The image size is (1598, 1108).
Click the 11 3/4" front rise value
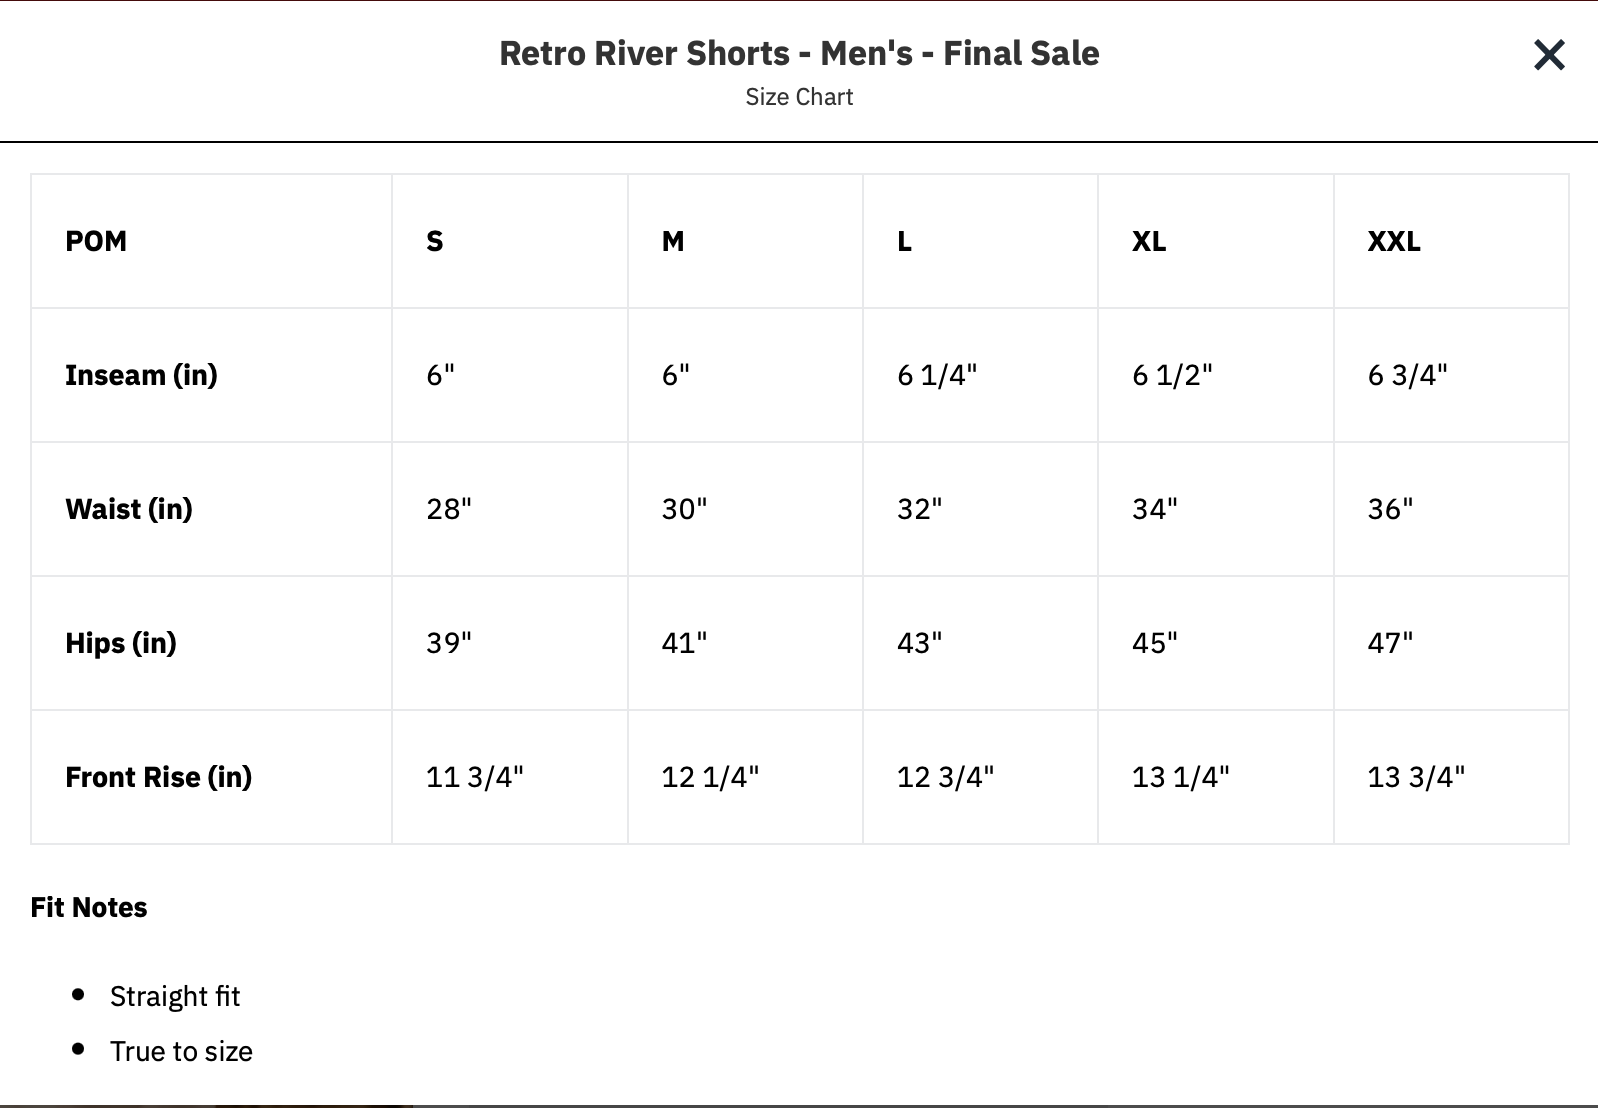pyautogui.click(x=475, y=777)
